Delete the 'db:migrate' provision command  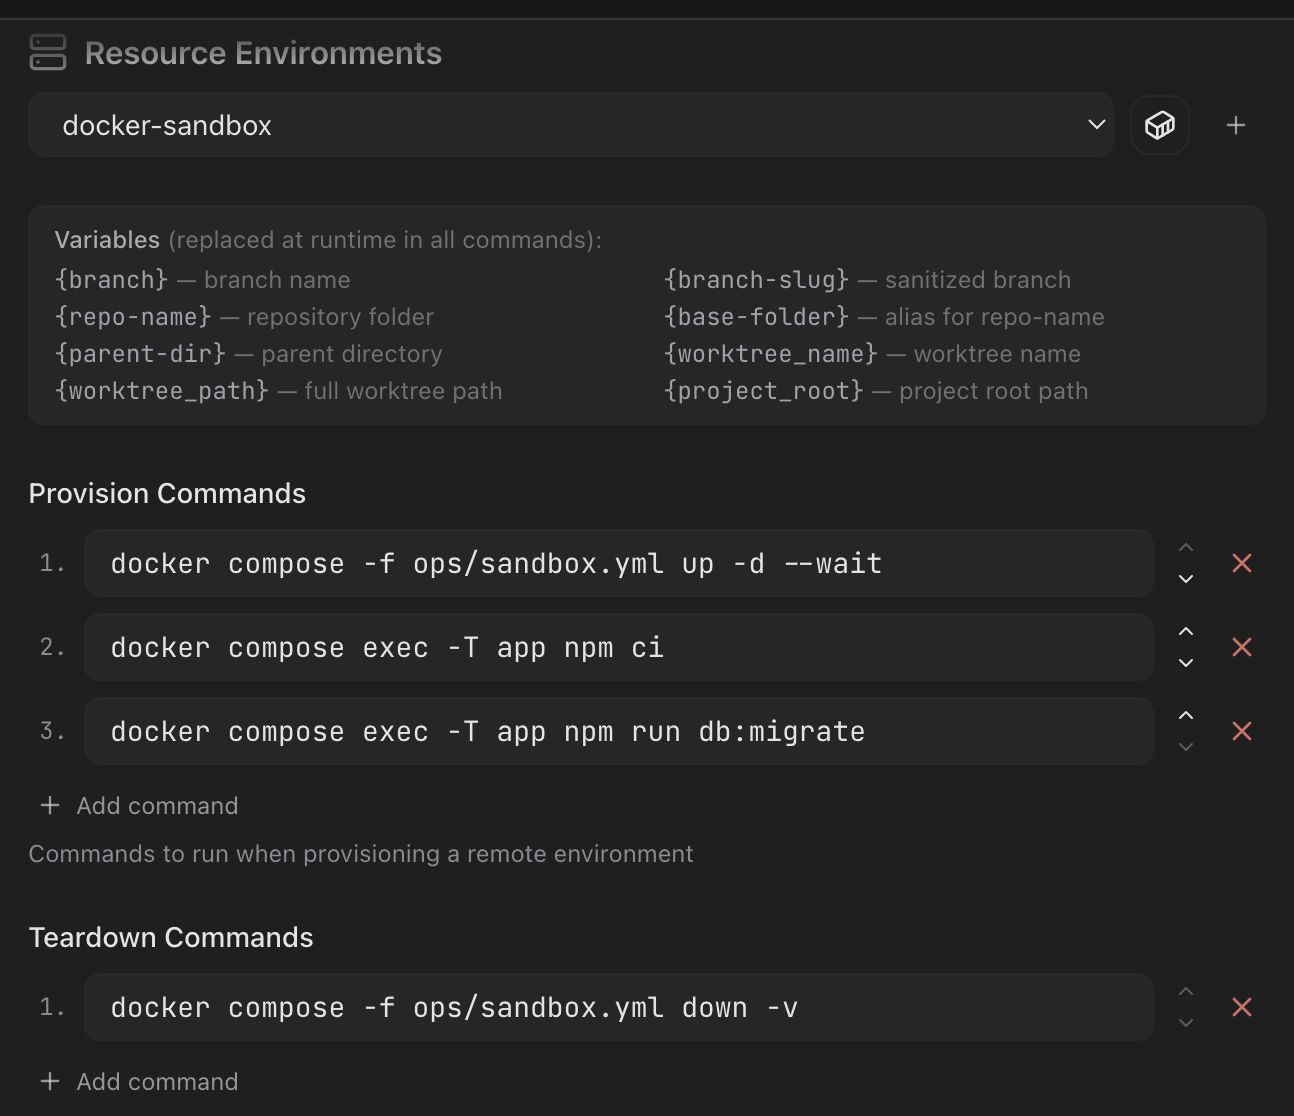tap(1242, 731)
